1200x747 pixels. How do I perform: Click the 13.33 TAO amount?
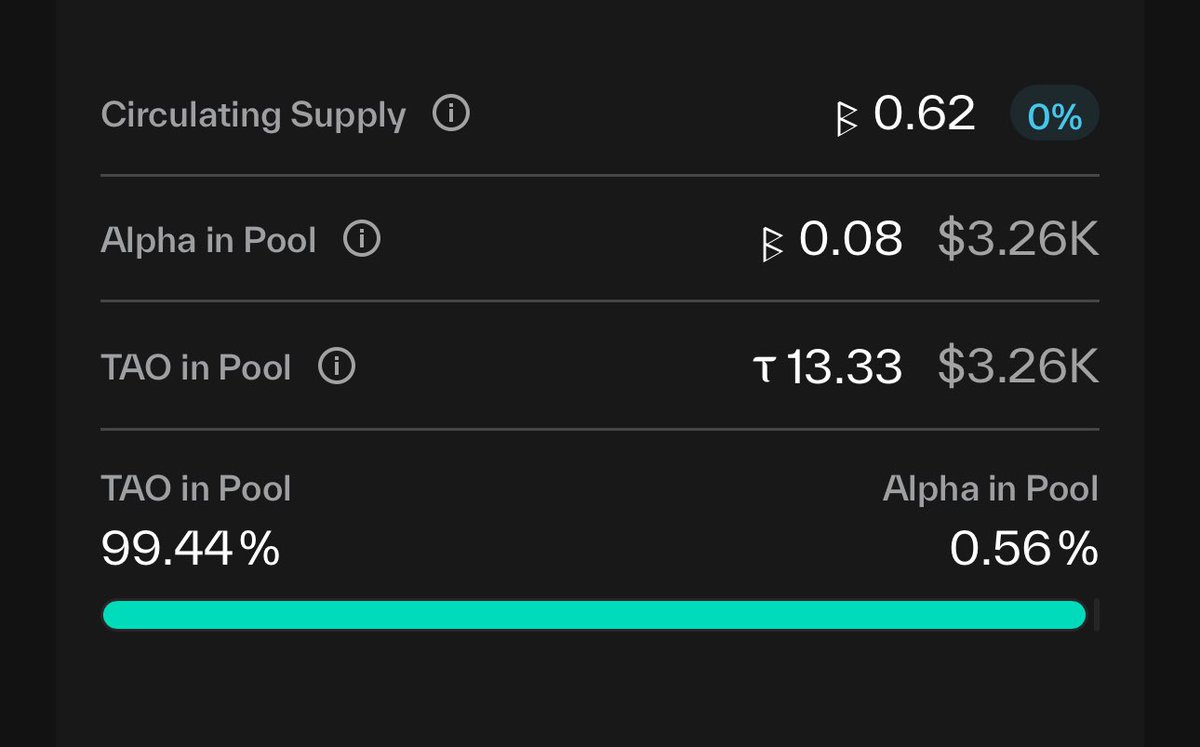coord(845,366)
